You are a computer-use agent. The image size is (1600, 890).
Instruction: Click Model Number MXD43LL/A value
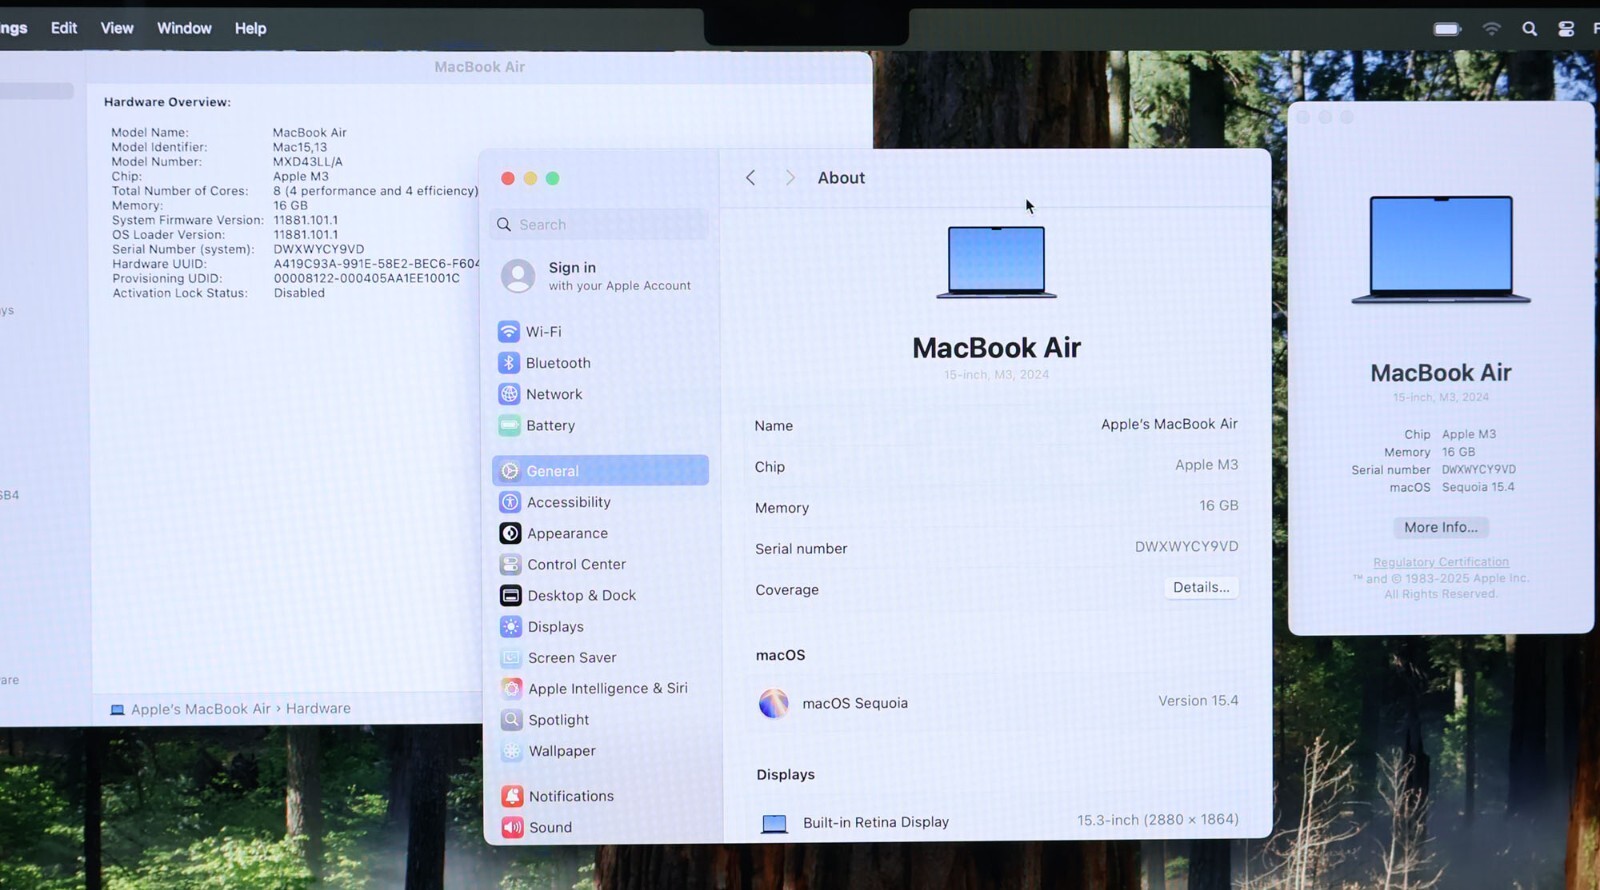(308, 162)
